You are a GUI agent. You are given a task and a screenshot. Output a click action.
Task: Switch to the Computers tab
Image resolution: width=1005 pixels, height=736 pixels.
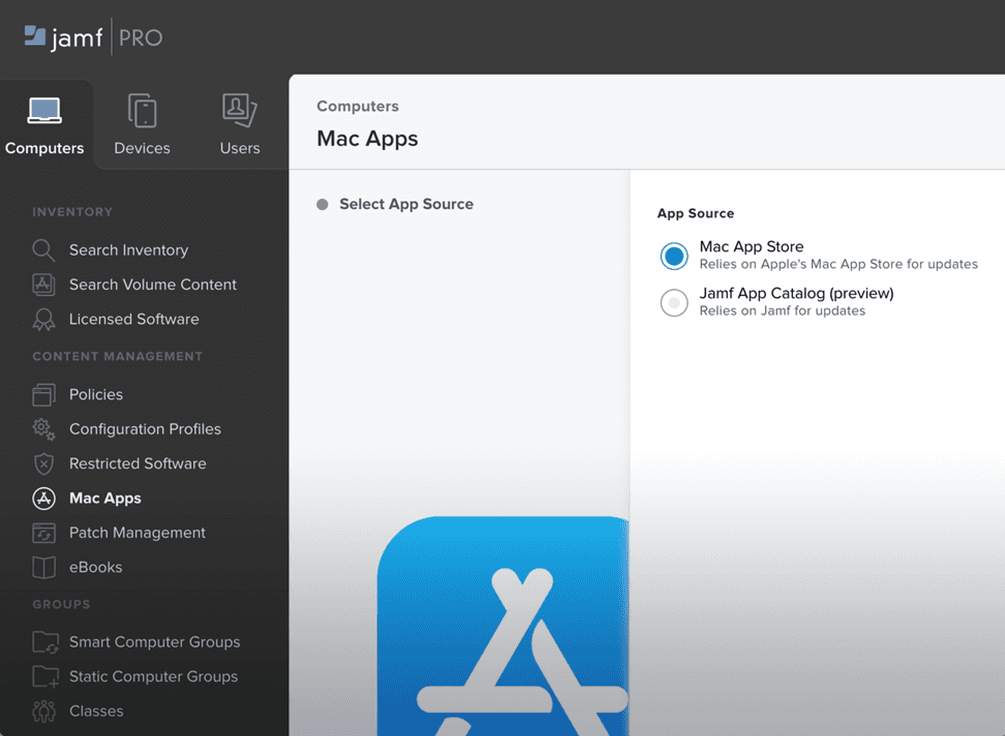[45, 126]
